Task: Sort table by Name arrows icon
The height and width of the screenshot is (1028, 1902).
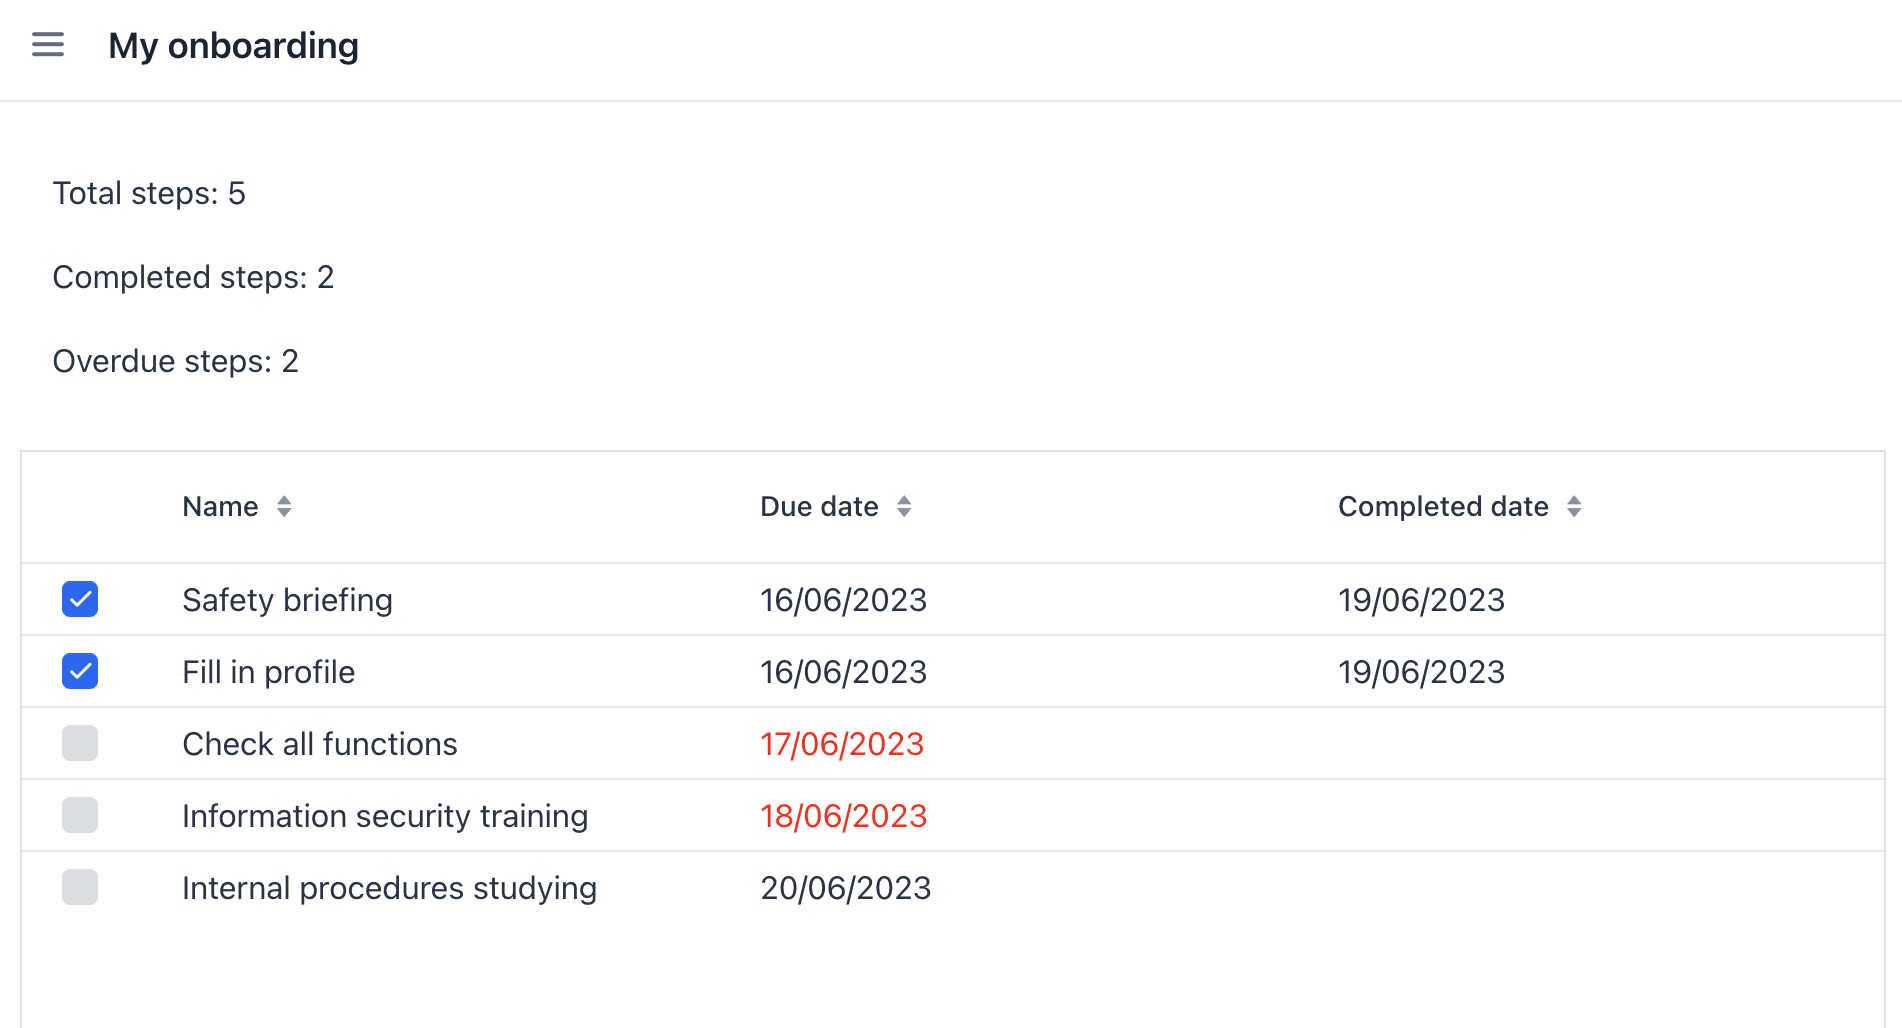Action: point(284,507)
